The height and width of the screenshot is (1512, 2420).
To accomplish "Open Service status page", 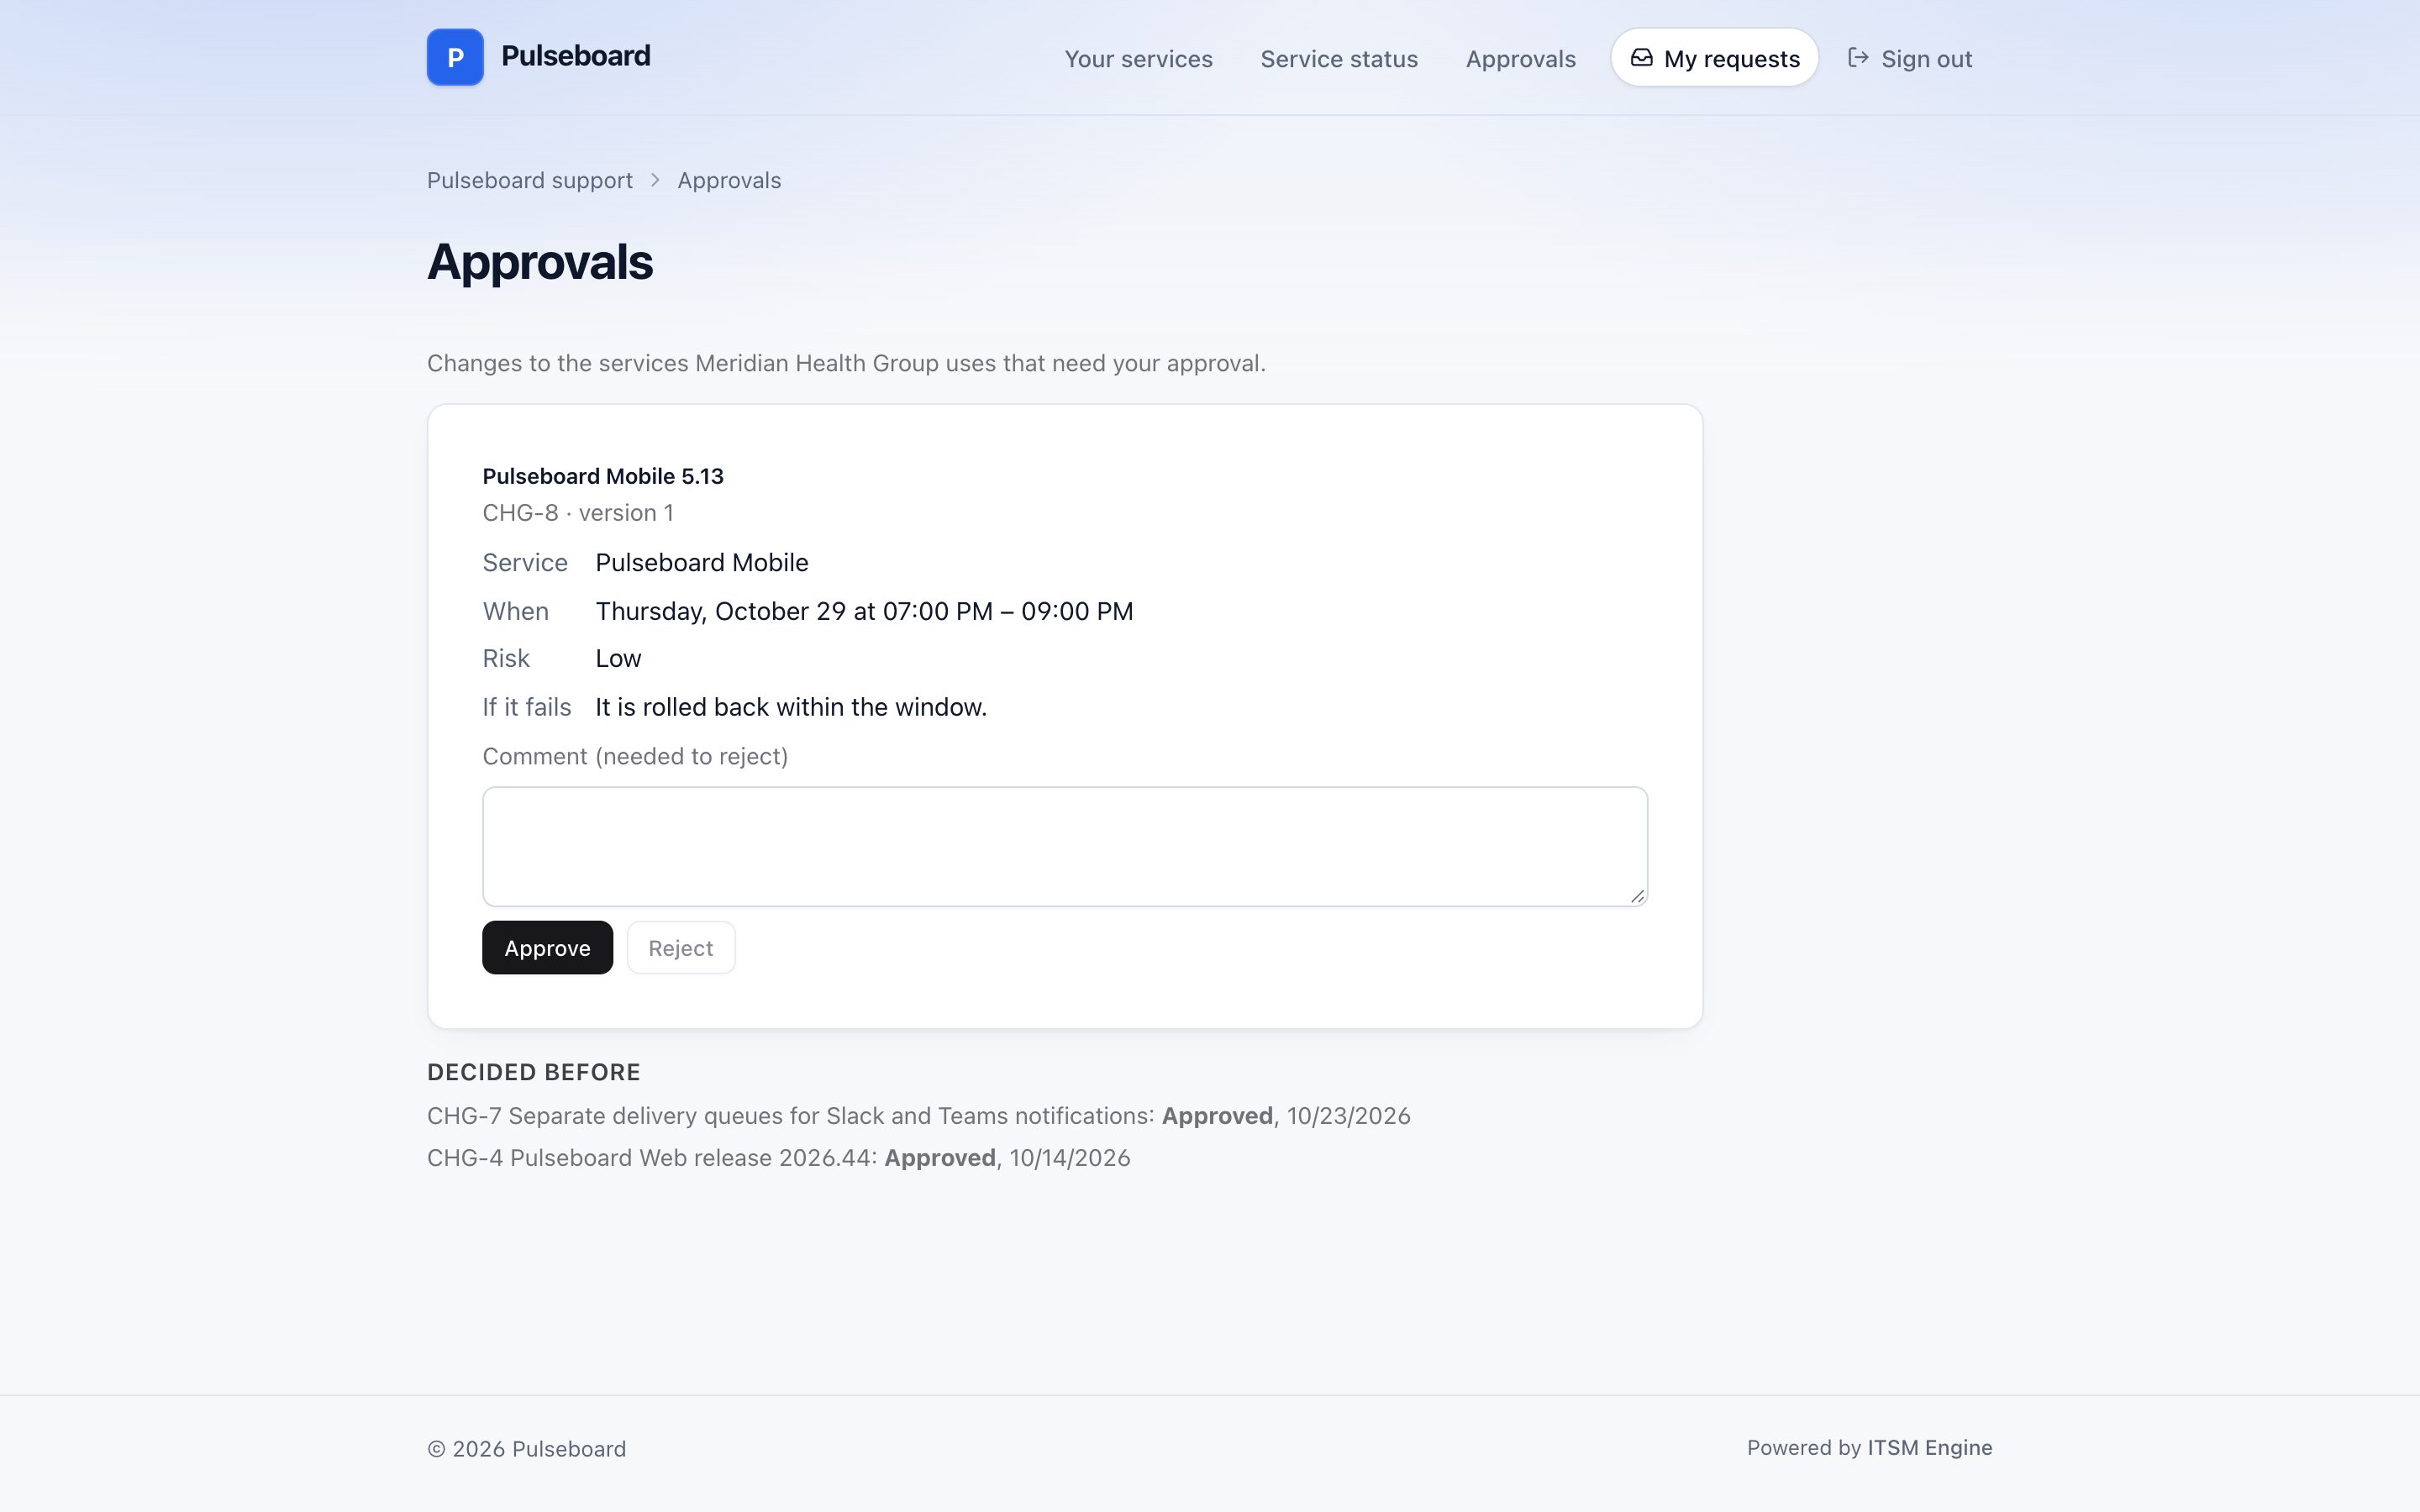I will pyautogui.click(x=1339, y=59).
